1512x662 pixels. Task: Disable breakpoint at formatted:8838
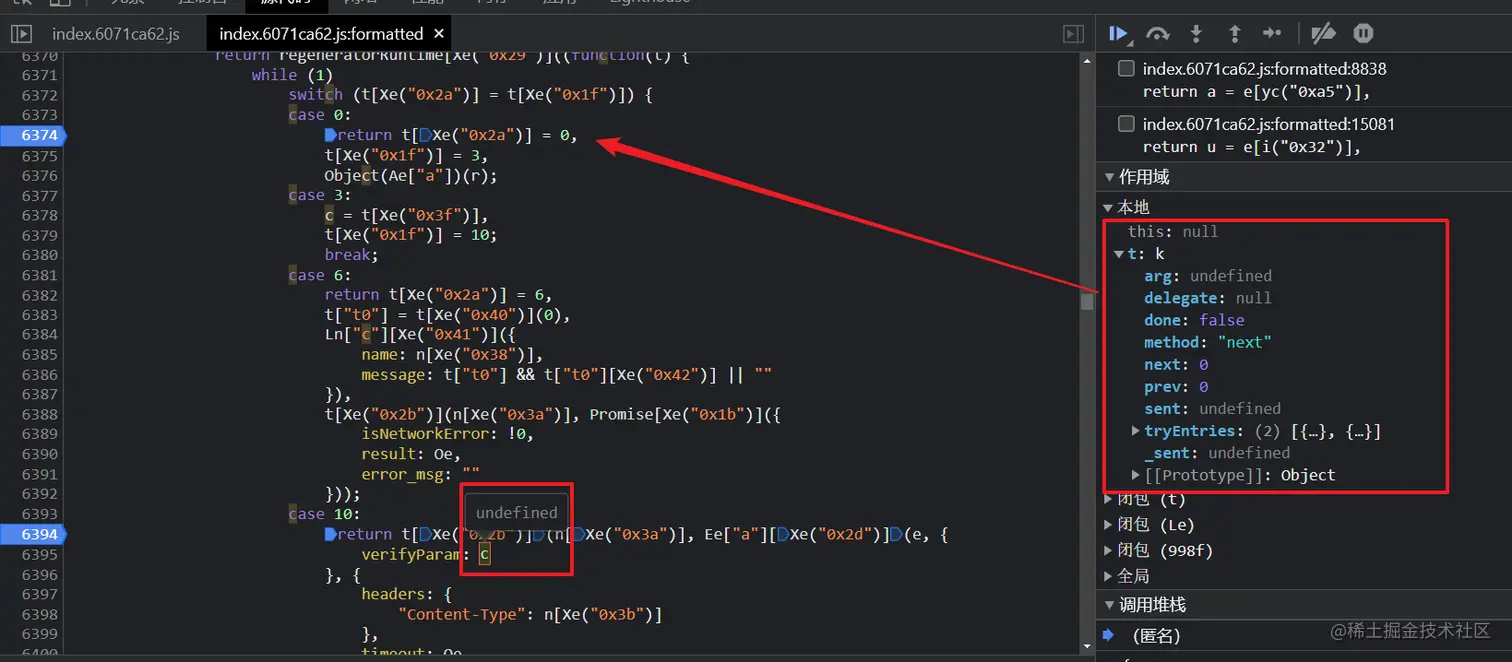[x=1126, y=69]
